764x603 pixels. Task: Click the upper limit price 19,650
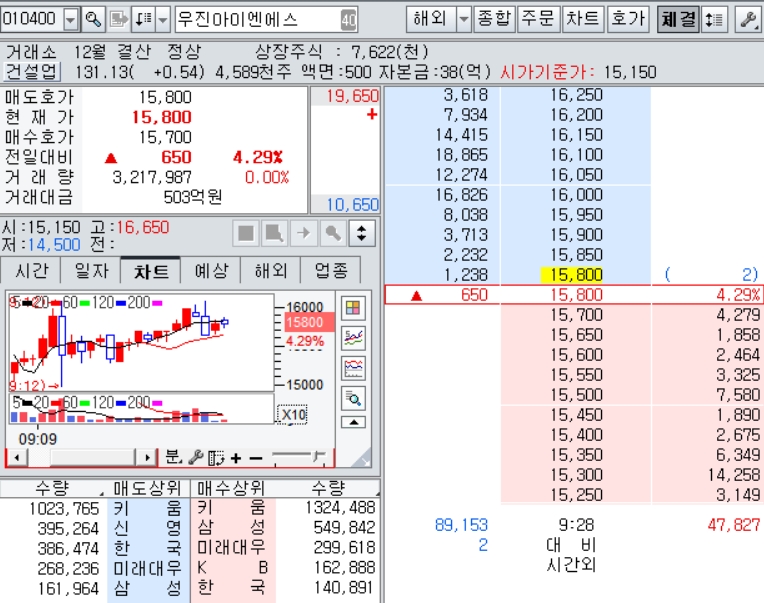pyautogui.click(x=352, y=96)
